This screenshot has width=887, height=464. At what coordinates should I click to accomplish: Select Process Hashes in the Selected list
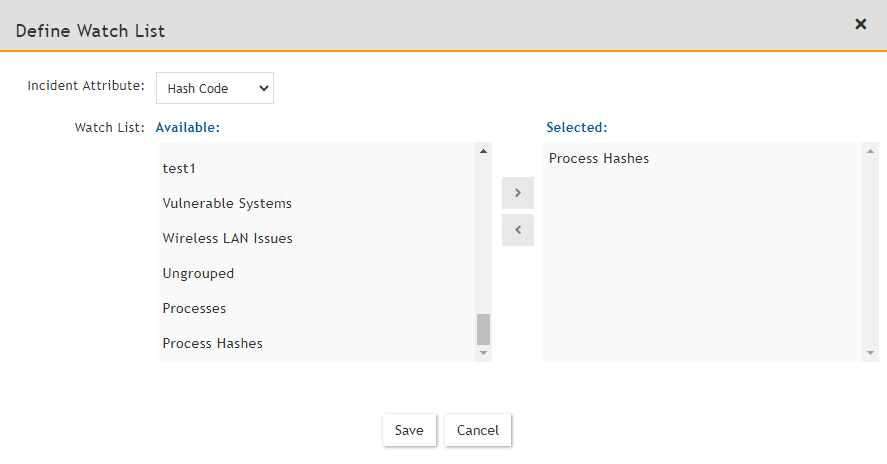599,158
